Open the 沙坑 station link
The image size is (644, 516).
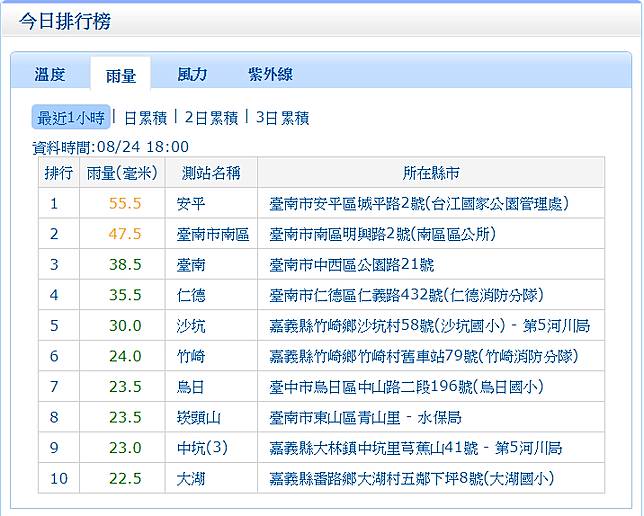[x=191, y=326]
